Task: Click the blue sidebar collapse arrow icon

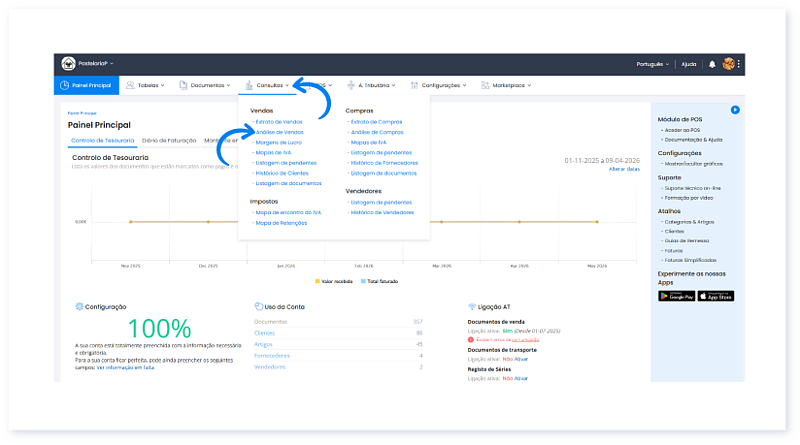Action: click(x=735, y=109)
